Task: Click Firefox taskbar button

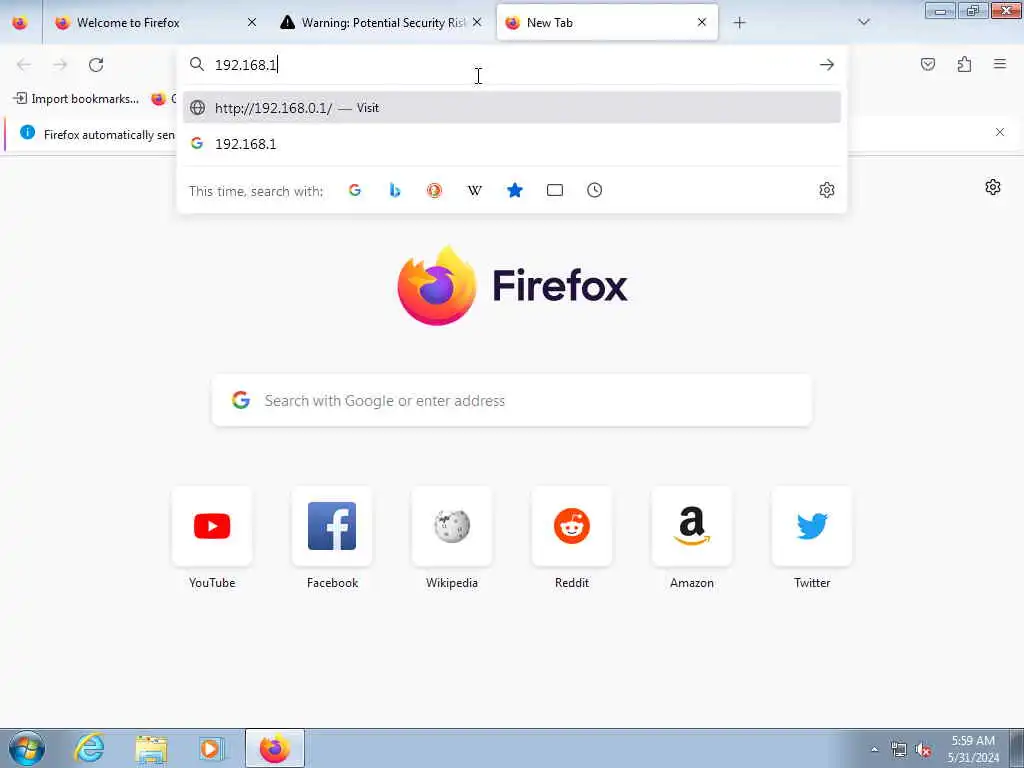Action: (275, 748)
